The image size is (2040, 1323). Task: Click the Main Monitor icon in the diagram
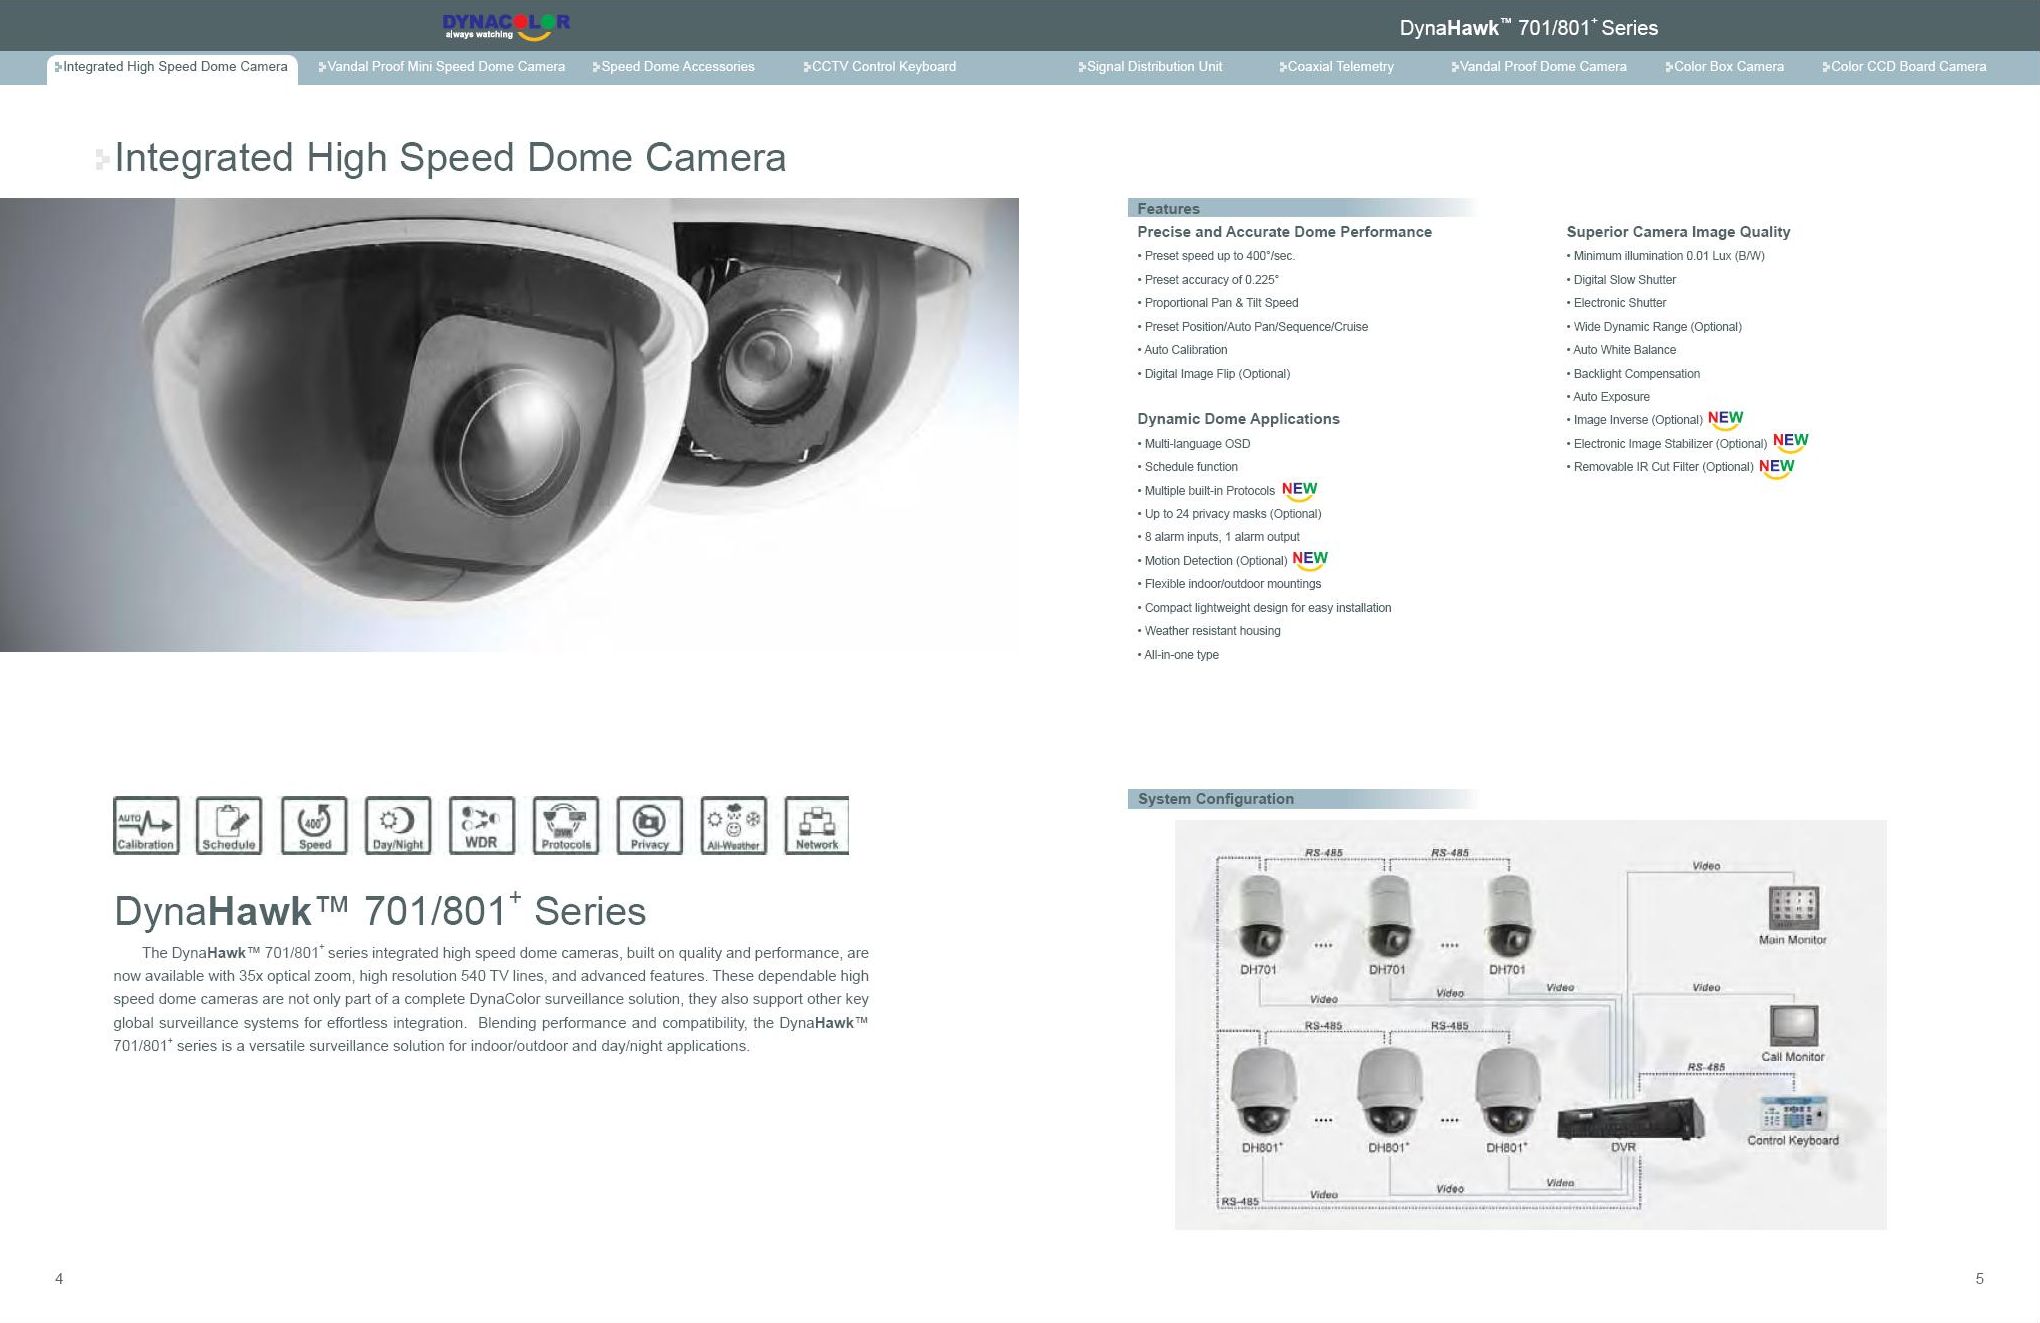pyautogui.click(x=1793, y=908)
